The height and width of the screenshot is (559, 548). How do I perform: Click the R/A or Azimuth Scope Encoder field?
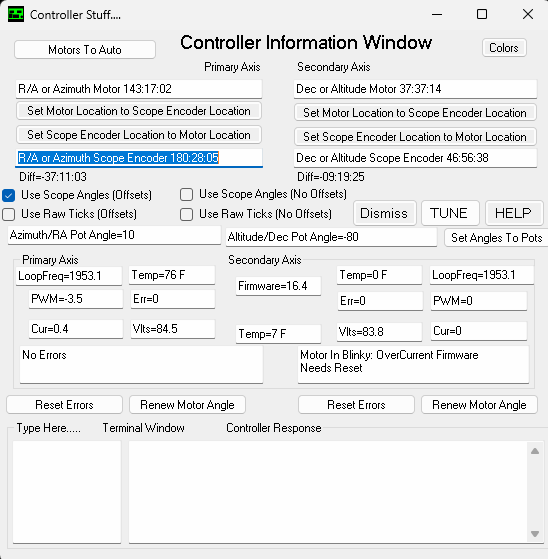[x=139, y=158]
